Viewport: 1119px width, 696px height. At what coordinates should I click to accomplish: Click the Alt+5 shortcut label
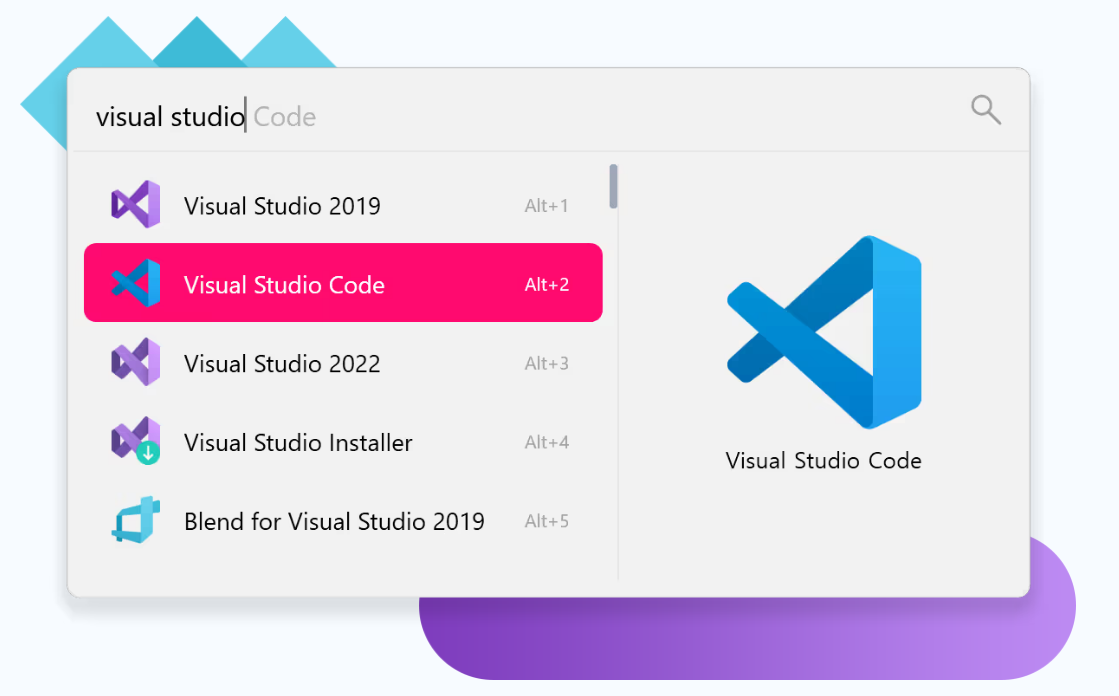(x=546, y=521)
